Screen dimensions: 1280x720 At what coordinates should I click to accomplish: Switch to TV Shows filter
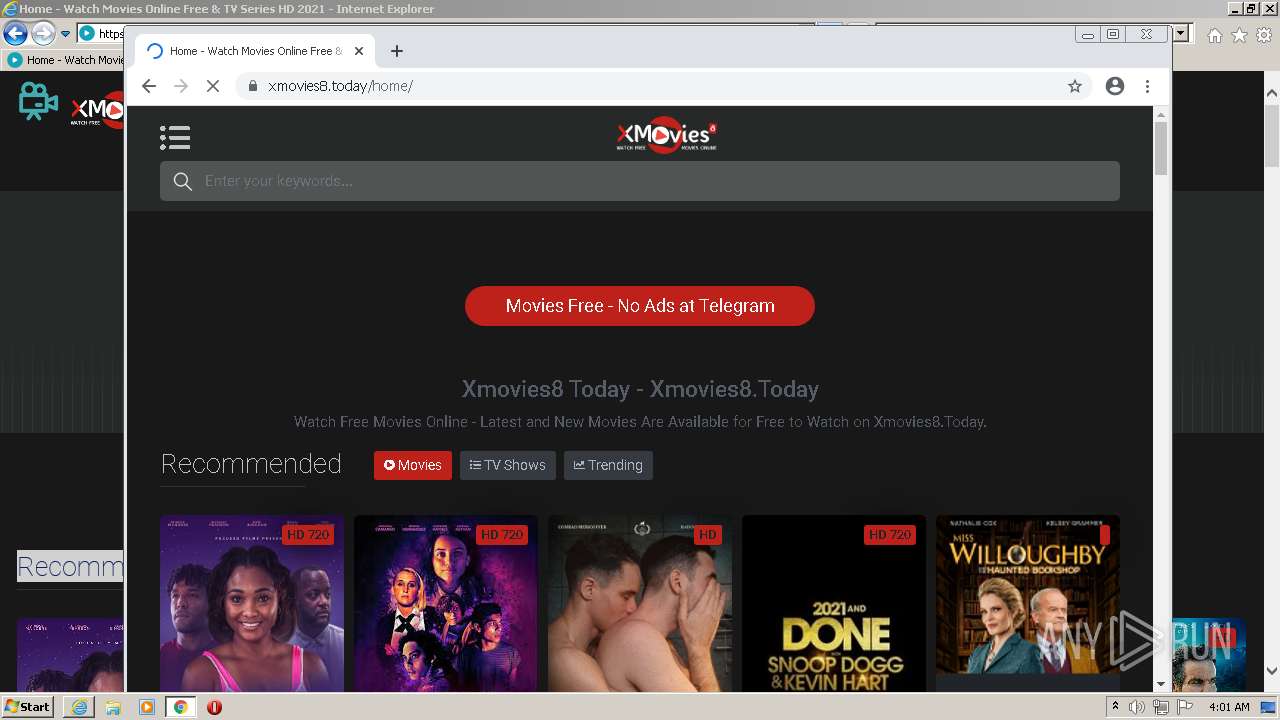pyautogui.click(x=508, y=465)
